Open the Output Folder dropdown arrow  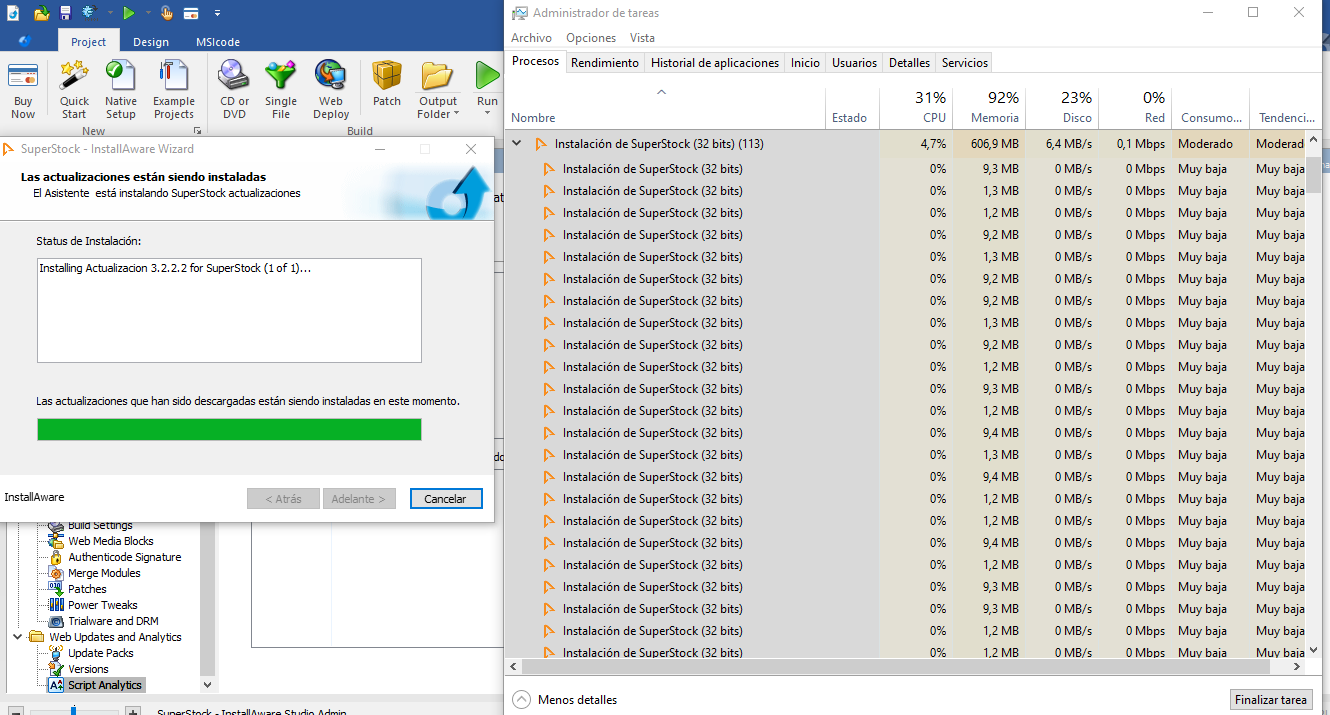(x=456, y=114)
